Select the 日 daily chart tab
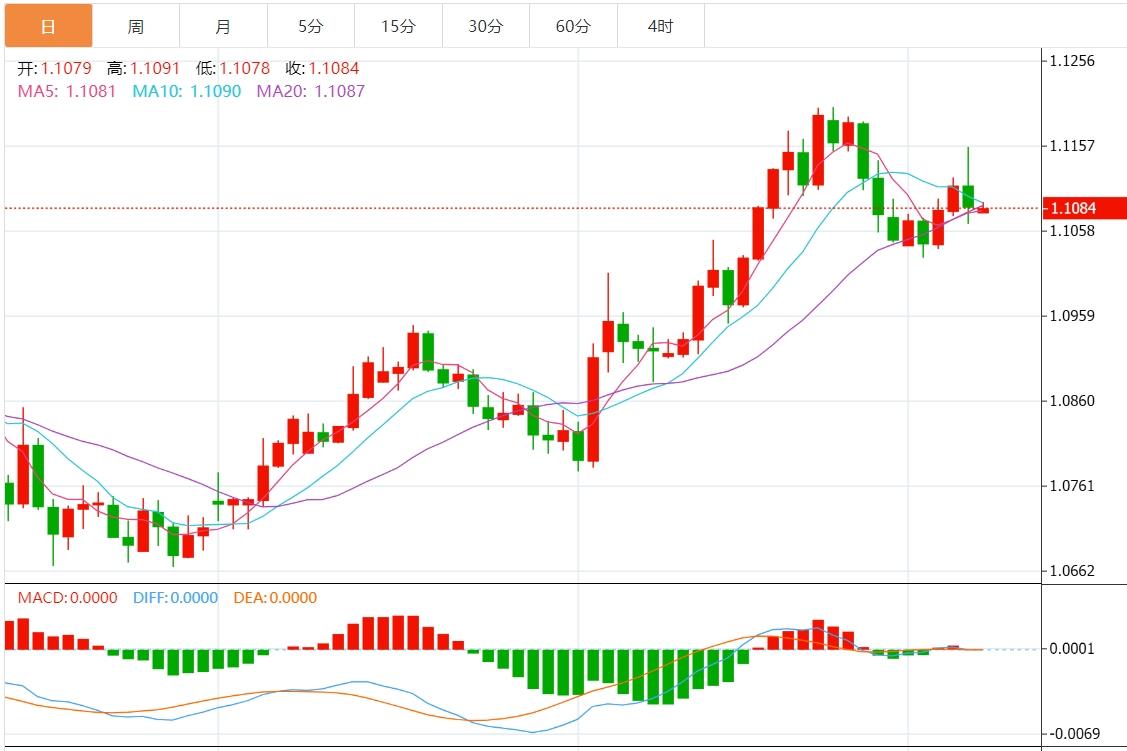This screenshot has height=751, width=1127. [x=48, y=26]
